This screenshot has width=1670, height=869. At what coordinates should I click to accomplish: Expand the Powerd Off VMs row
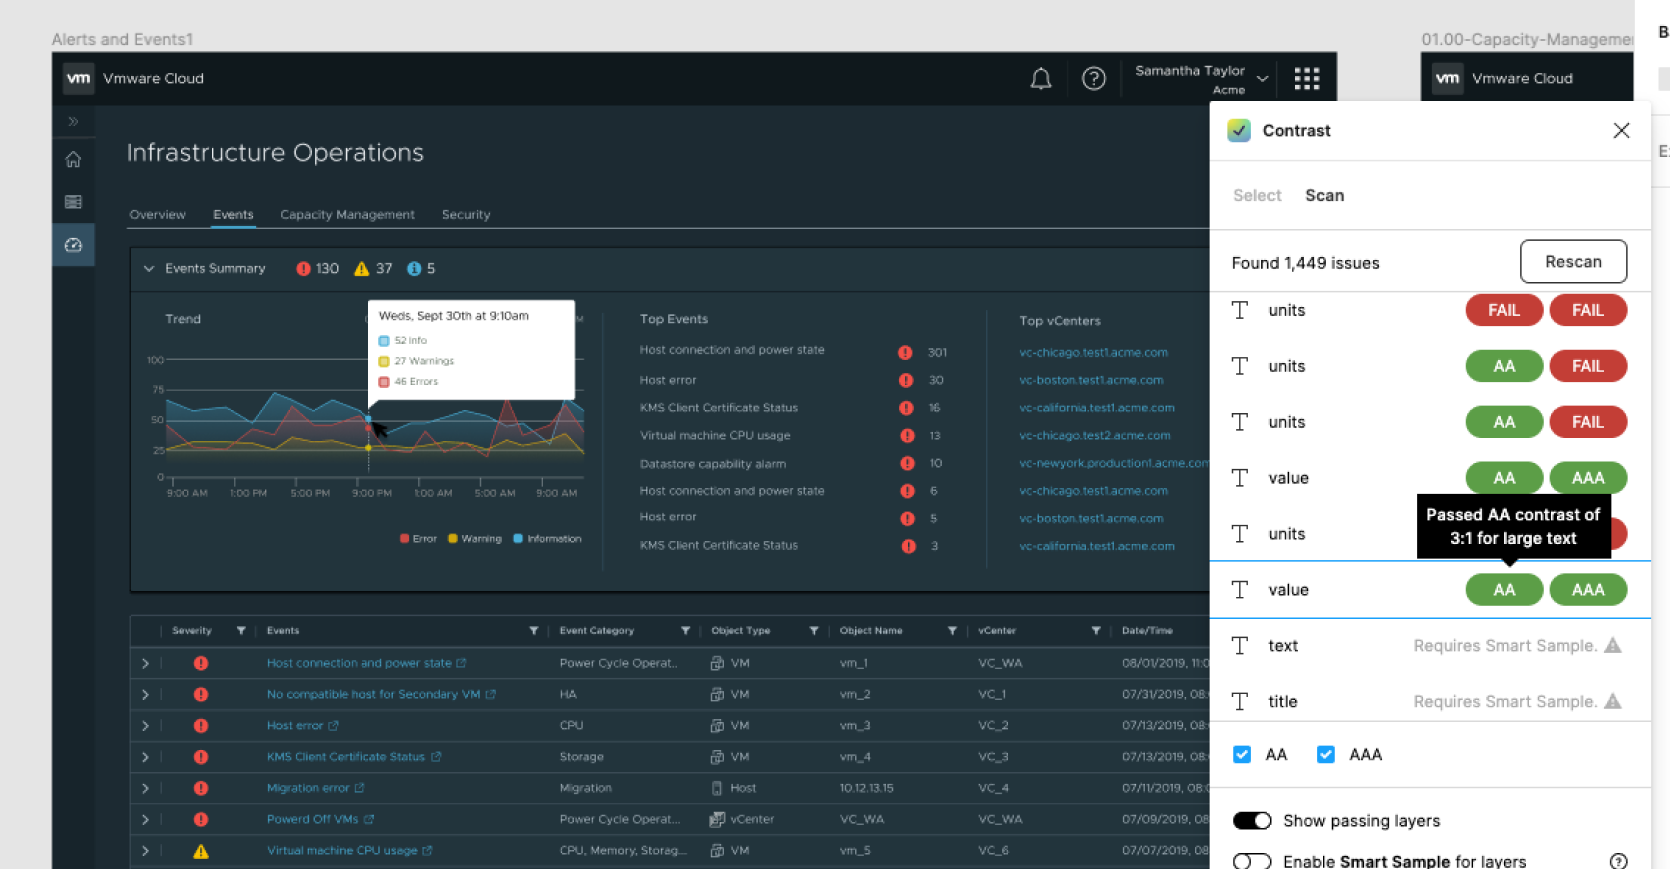pos(145,819)
